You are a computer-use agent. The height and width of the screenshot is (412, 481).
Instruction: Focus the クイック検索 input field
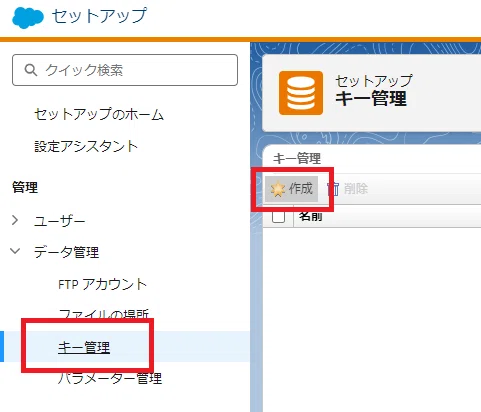125,70
